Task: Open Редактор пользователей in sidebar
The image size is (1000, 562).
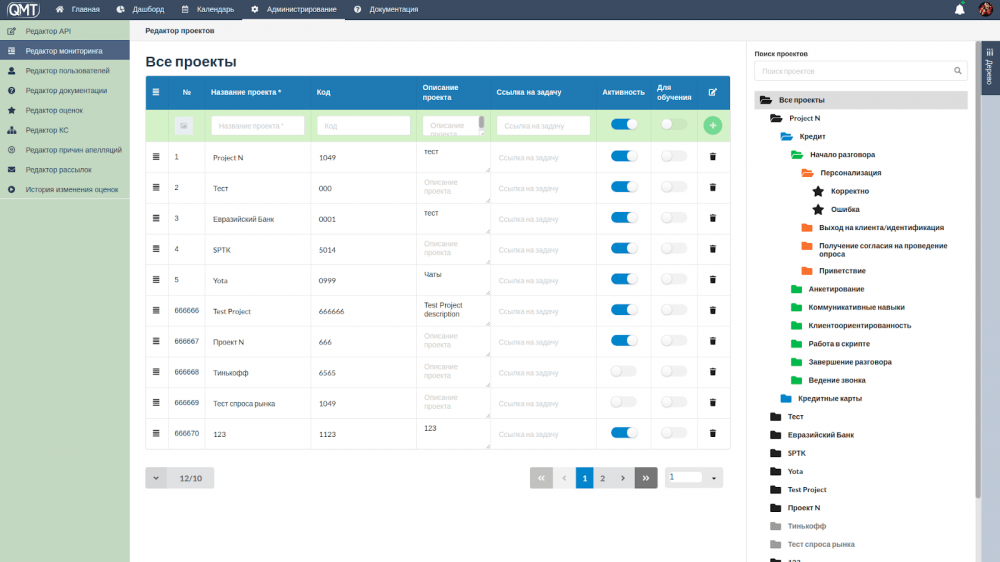Action: click(x=67, y=71)
